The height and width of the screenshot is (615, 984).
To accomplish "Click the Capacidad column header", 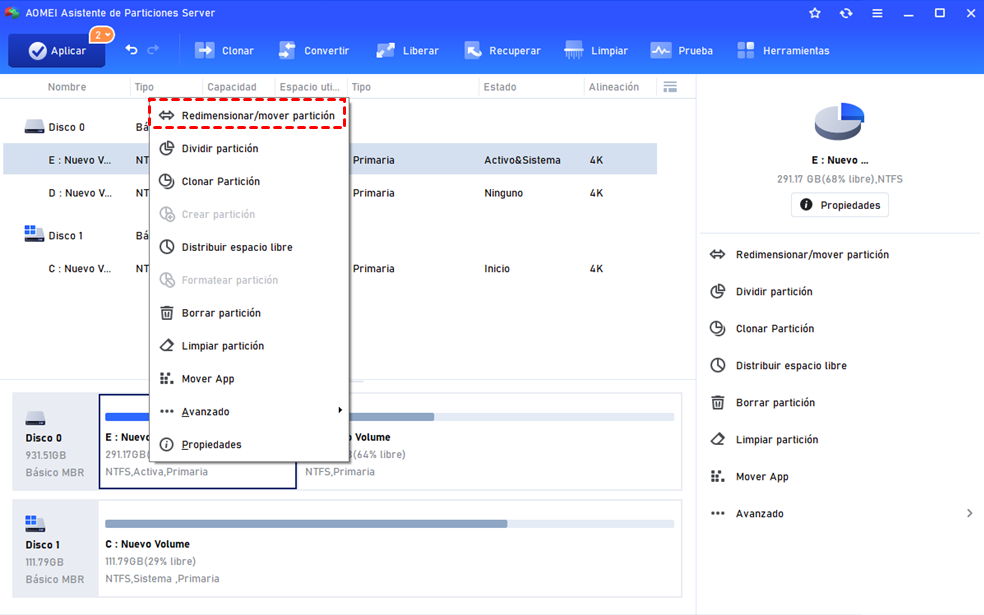I will 232,87.
